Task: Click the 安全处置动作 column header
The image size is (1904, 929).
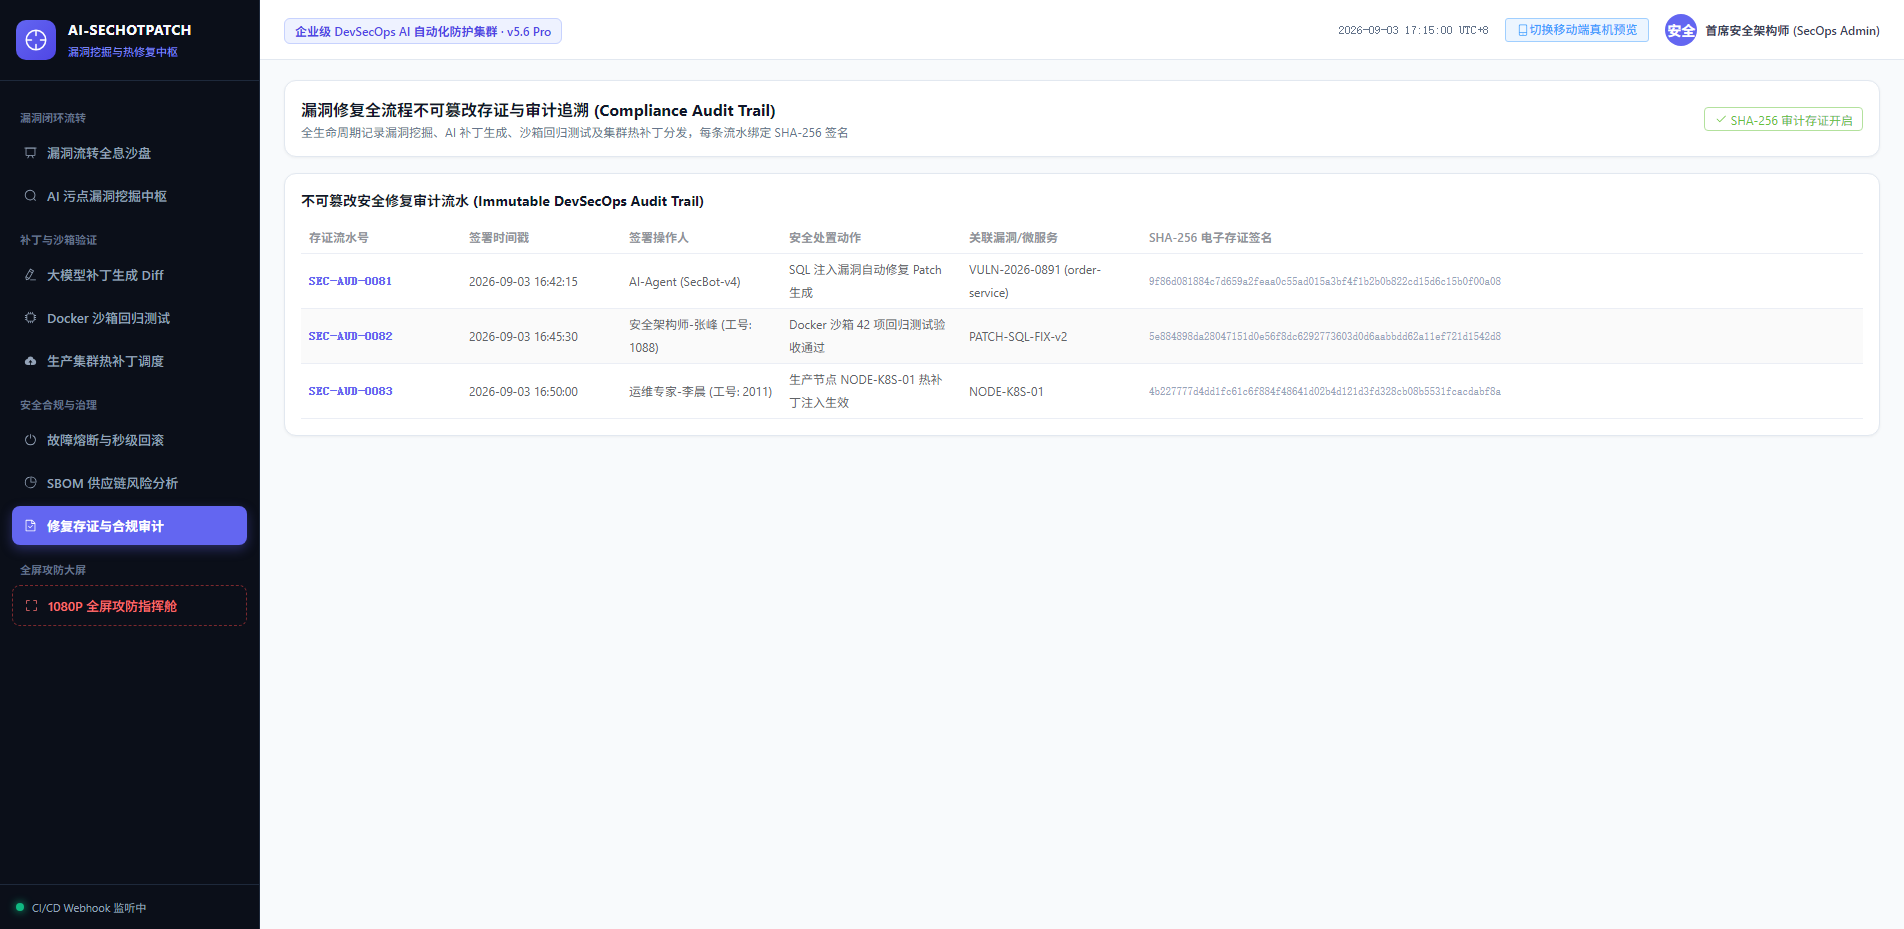Action: point(825,238)
